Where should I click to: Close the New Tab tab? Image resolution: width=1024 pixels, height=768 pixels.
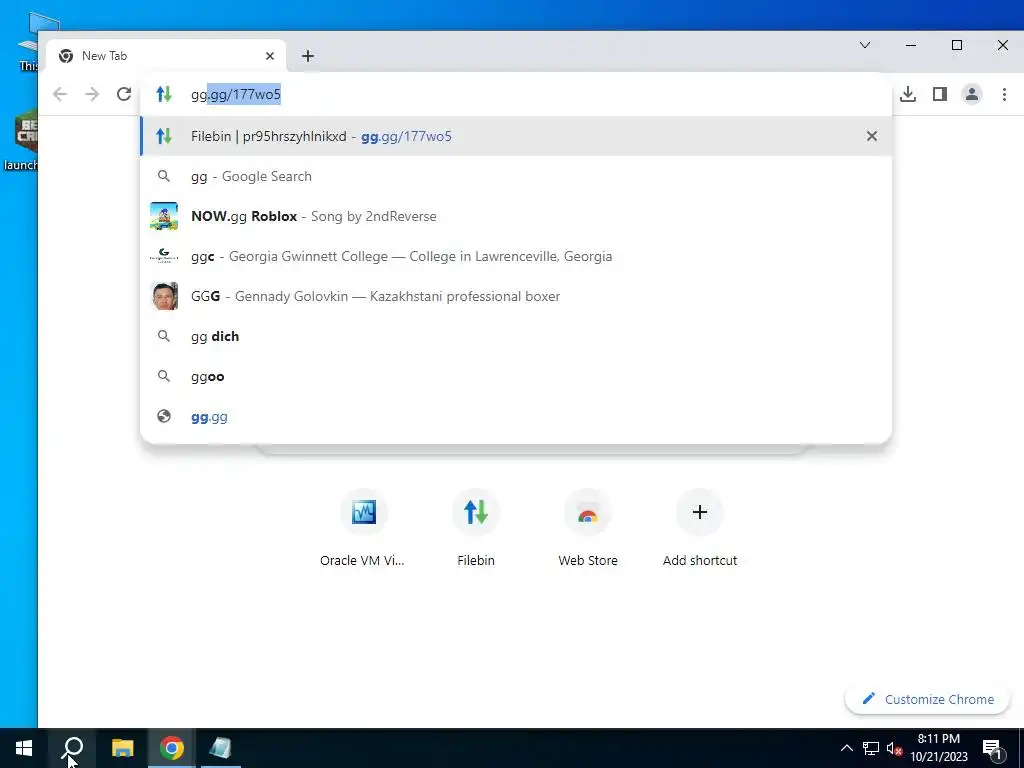(270, 56)
